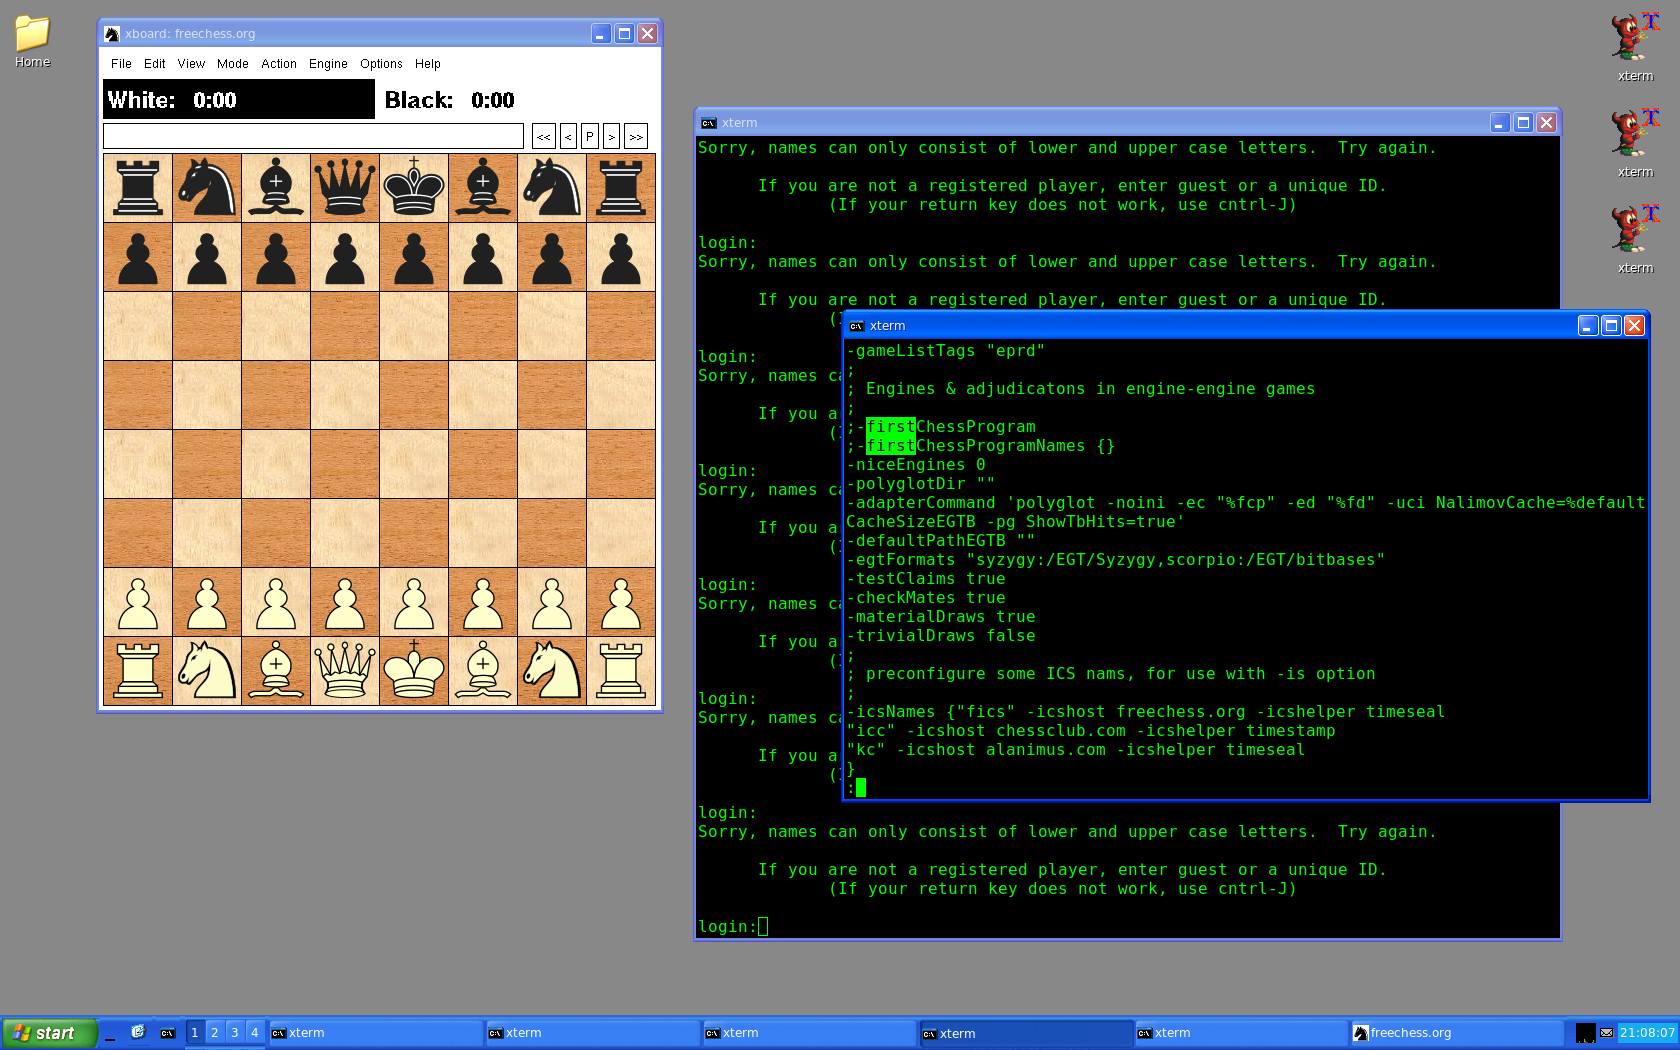This screenshot has width=1680, height=1050.
Task: Open the File menu in xboard
Action: click(x=121, y=64)
